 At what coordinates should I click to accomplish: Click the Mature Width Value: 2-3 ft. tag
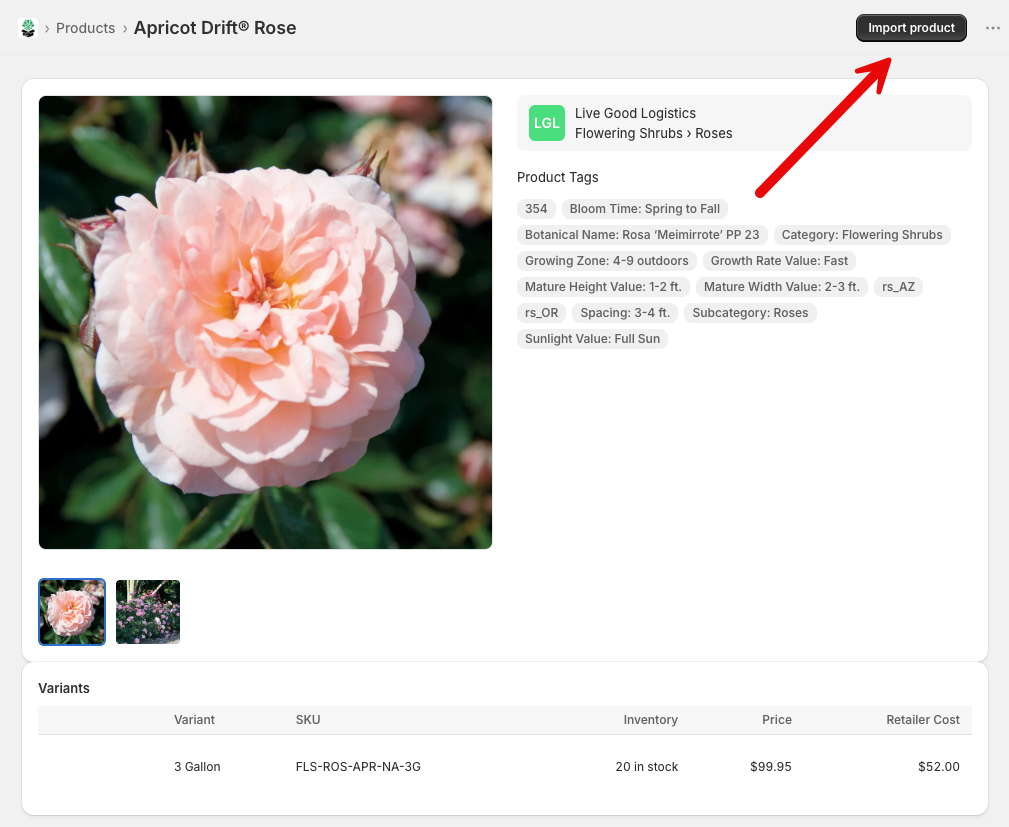(781, 287)
